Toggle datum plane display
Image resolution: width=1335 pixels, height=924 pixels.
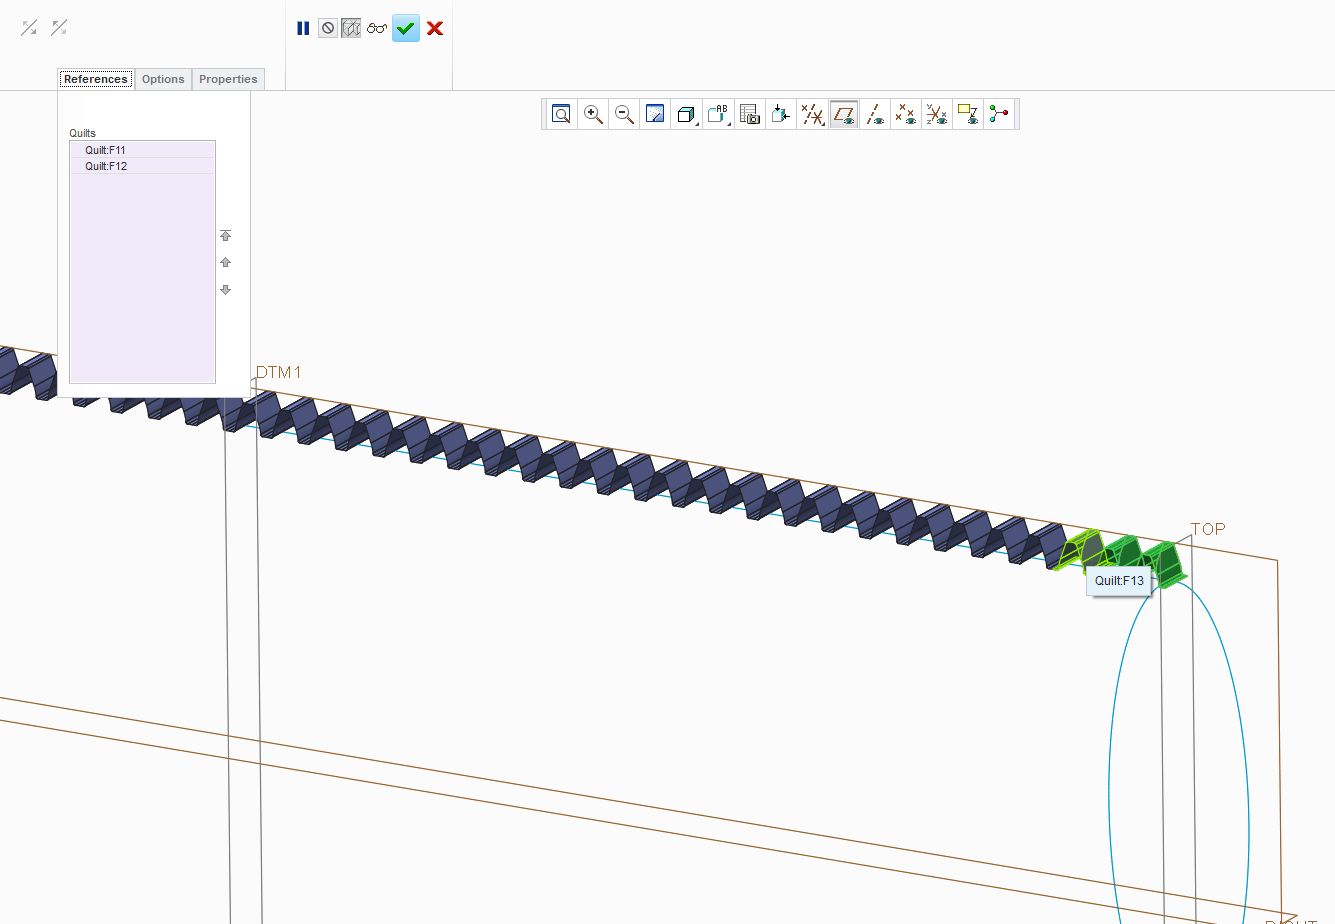pyautogui.click(x=844, y=114)
